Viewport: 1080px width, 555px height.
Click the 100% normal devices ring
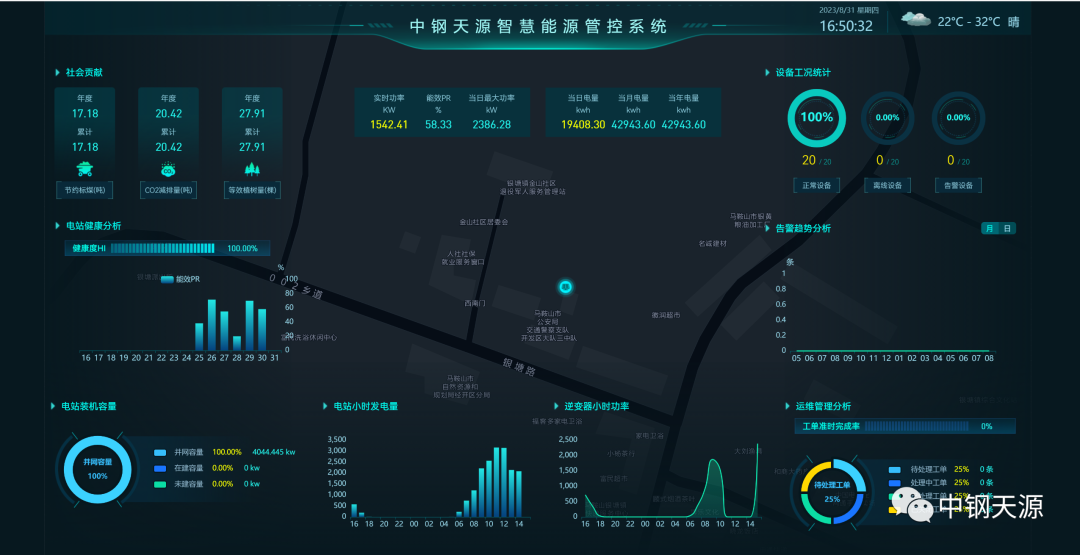(x=817, y=118)
